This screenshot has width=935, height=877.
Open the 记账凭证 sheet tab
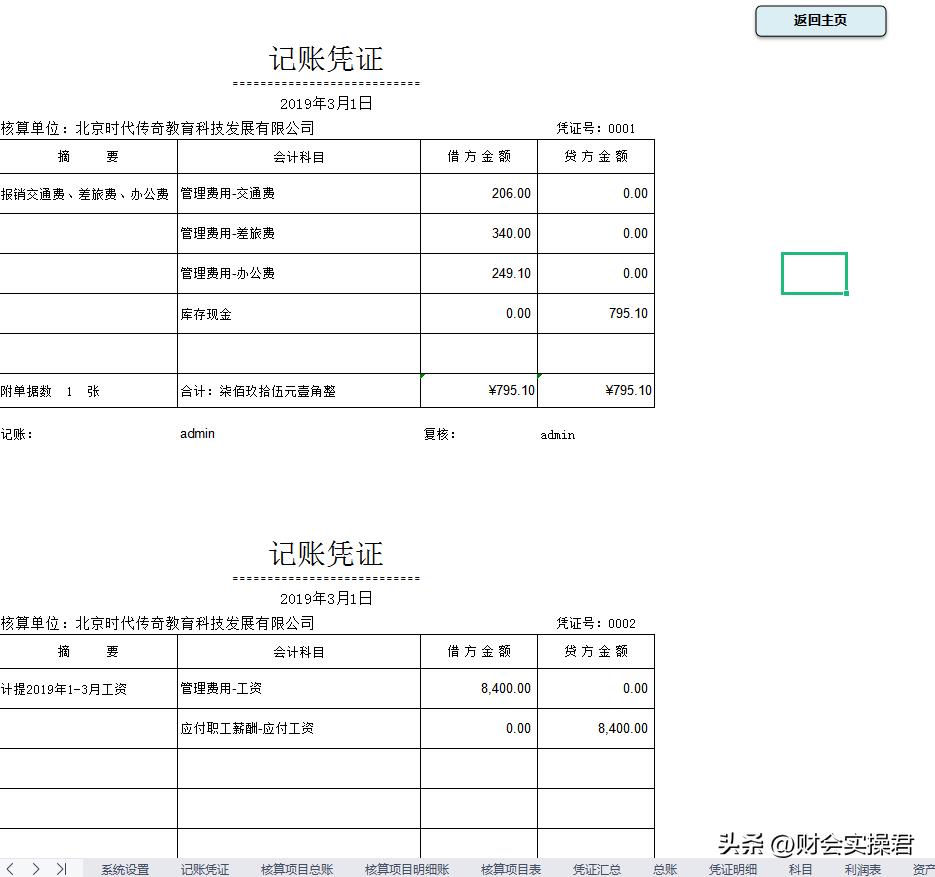tap(204, 869)
